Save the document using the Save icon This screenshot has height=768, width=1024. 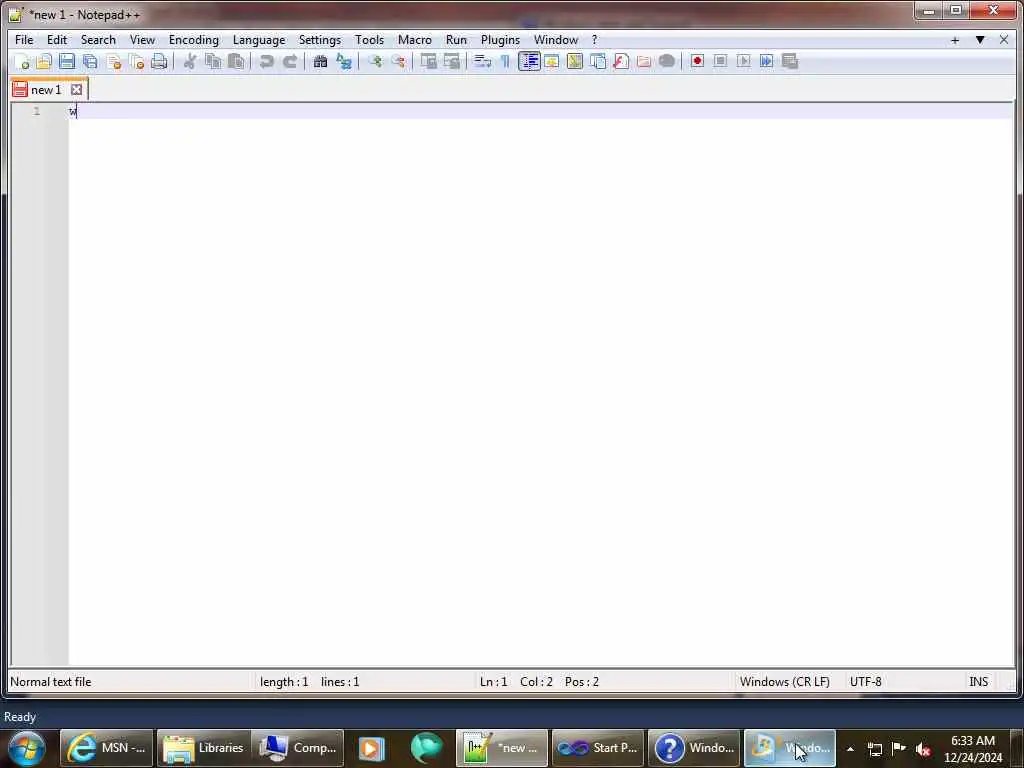click(x=67, y=61)
